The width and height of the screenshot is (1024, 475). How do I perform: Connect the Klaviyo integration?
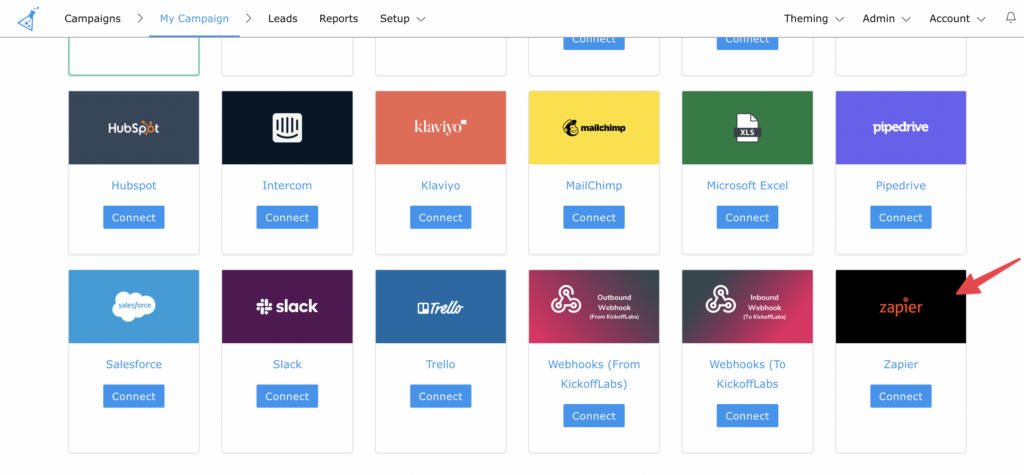click(x=441, y=218)
